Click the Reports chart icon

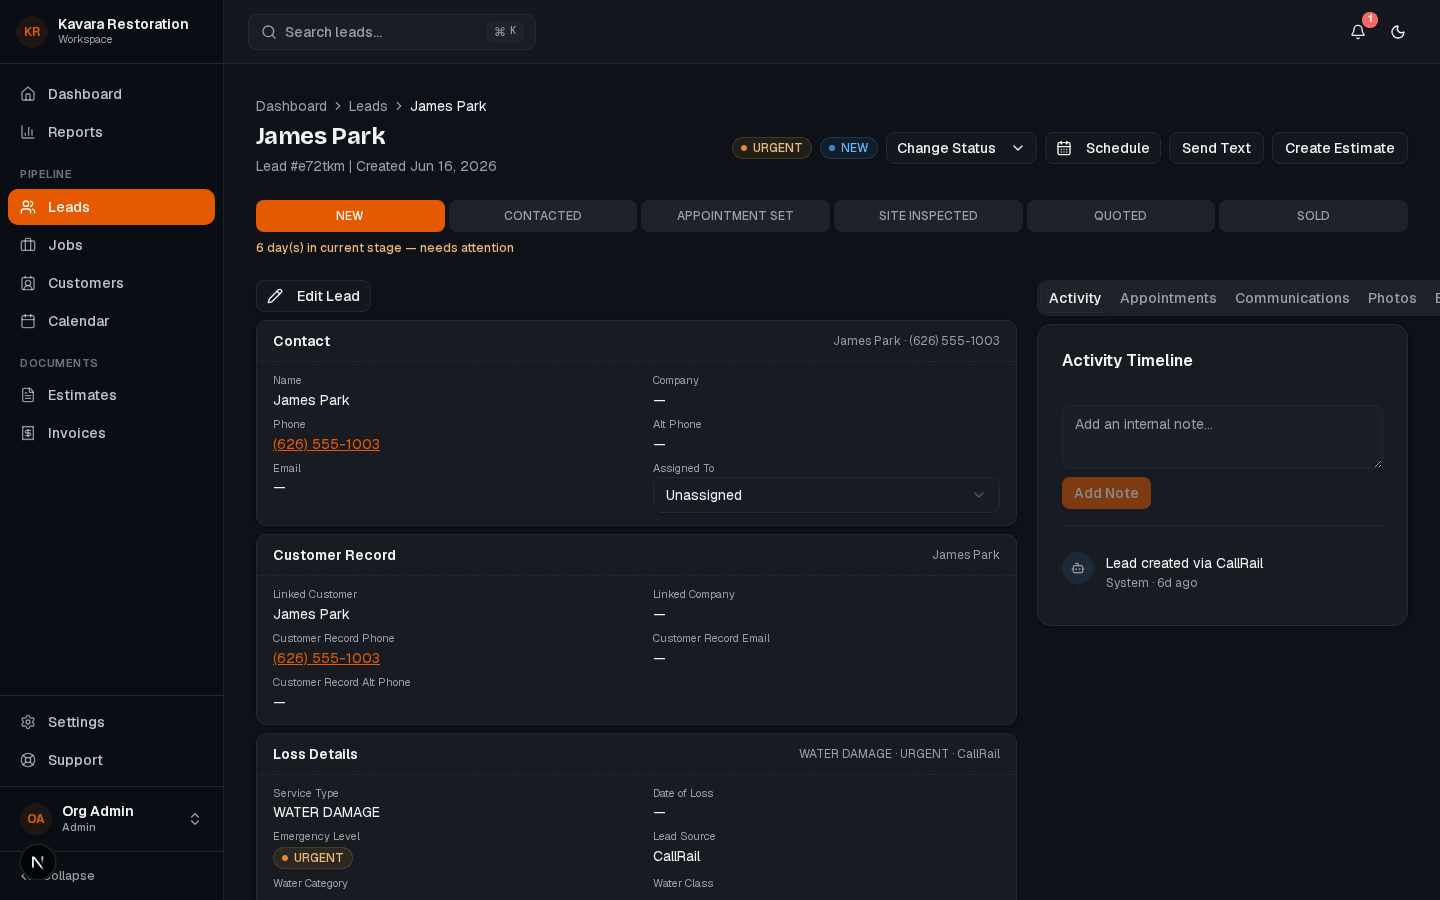coord(28,132)
